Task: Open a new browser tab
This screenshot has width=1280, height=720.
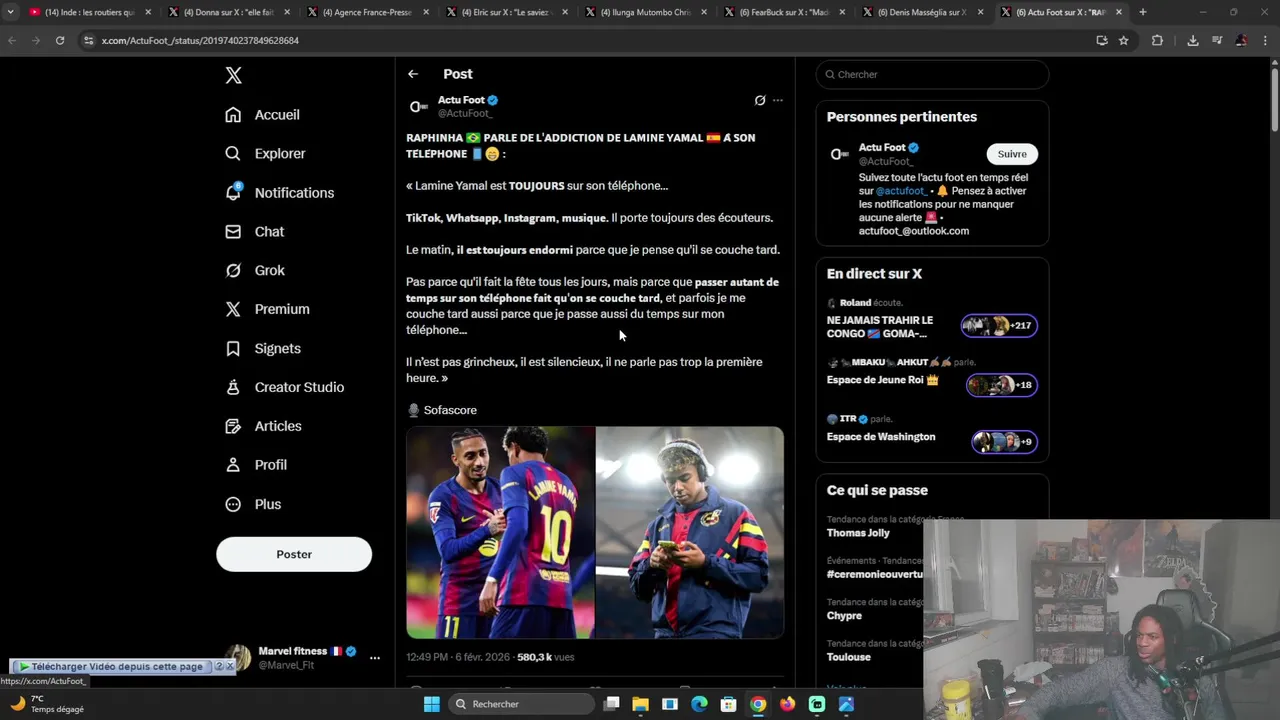Action: coord(1142,12)
